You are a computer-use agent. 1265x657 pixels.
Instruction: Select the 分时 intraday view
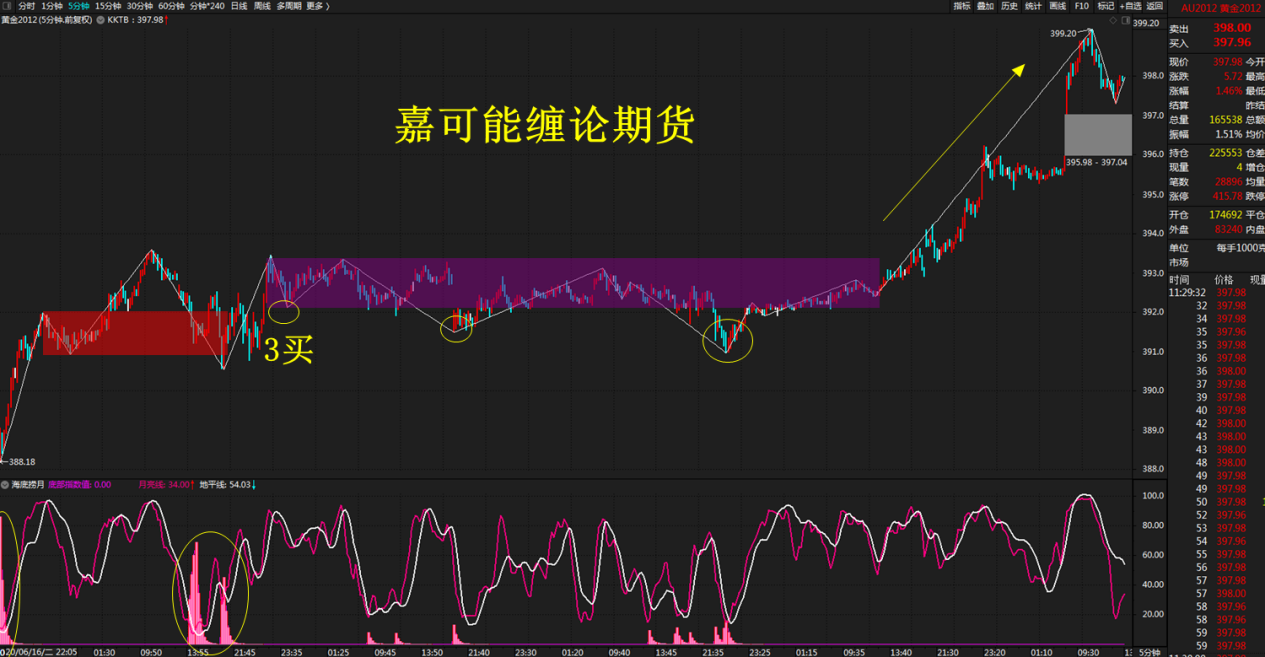click(27, 6)
